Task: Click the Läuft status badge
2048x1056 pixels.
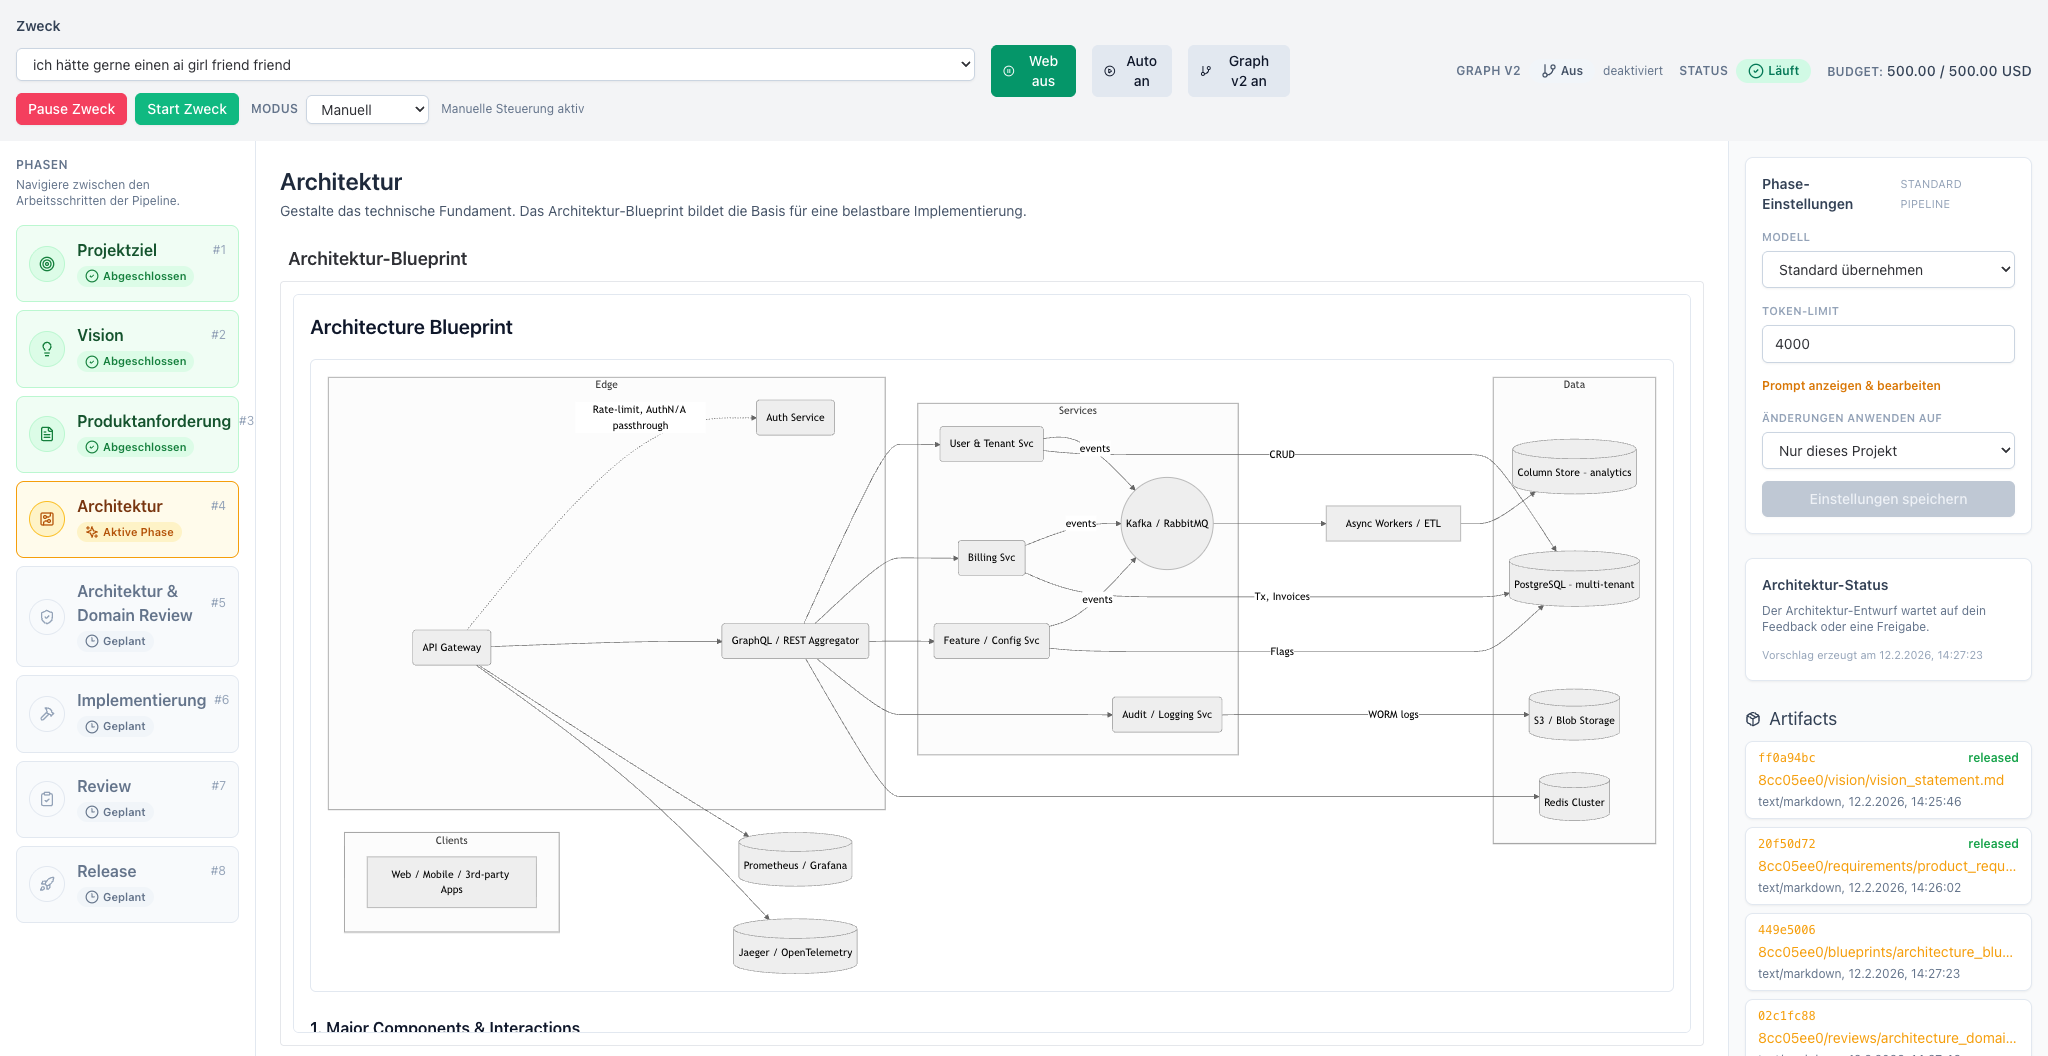Action: (1773, 71)
